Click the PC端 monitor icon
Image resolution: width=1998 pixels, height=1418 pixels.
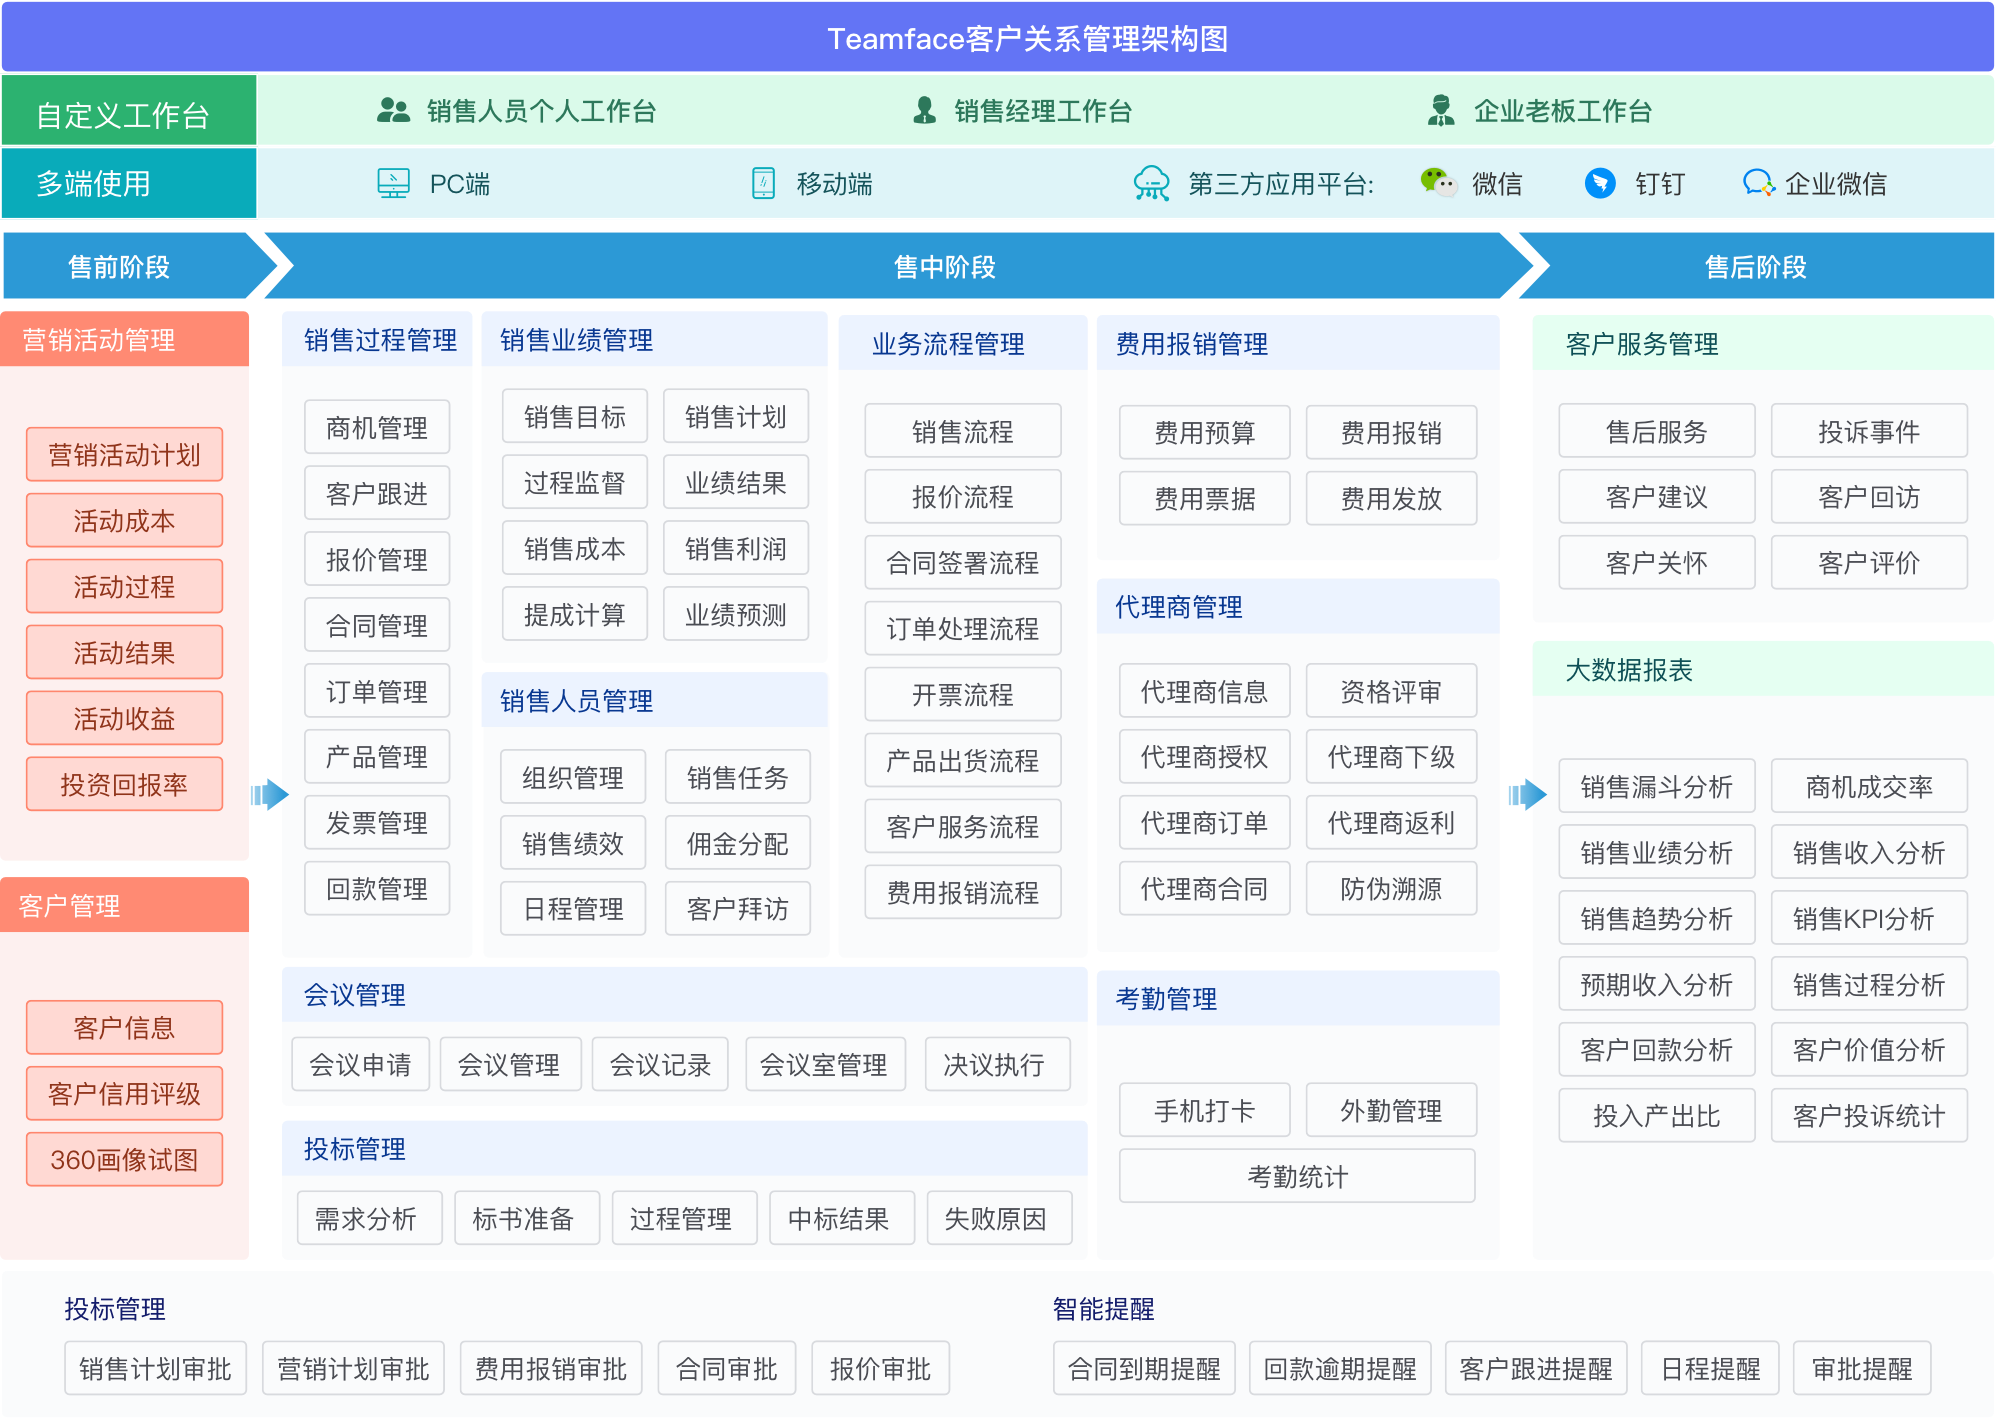tap(393, 183)
